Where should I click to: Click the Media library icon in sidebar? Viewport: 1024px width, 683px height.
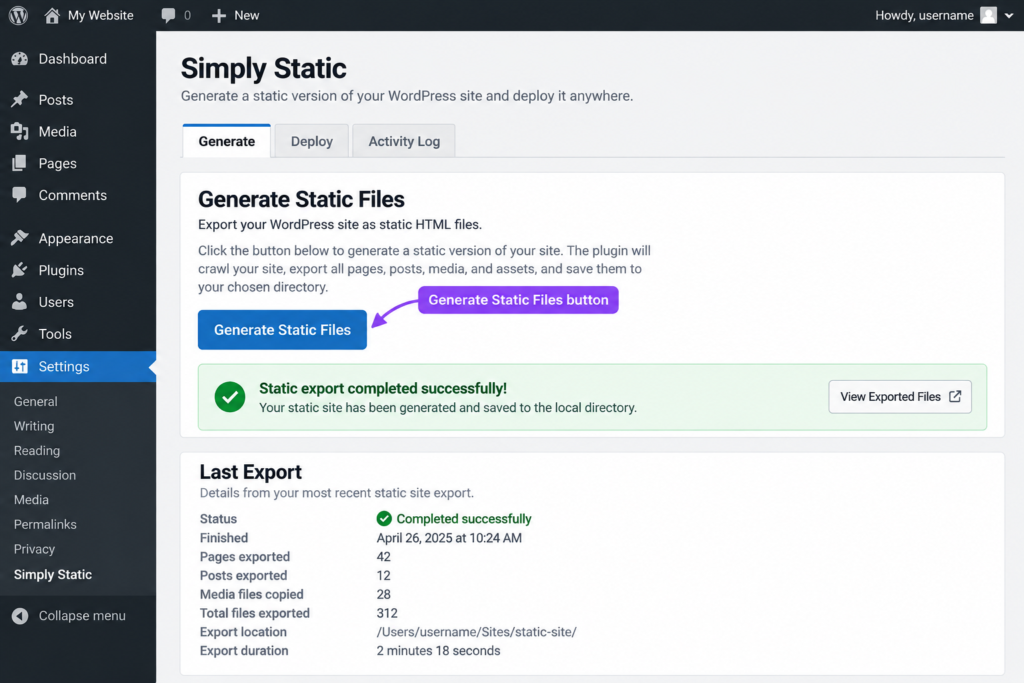point(20,131)
